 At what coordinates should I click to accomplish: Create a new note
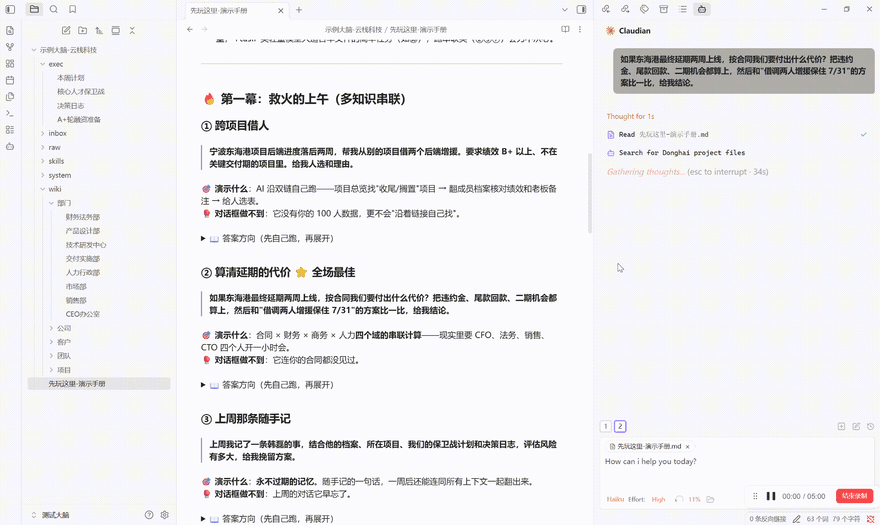pyautogui.click(x=66, y=30)
